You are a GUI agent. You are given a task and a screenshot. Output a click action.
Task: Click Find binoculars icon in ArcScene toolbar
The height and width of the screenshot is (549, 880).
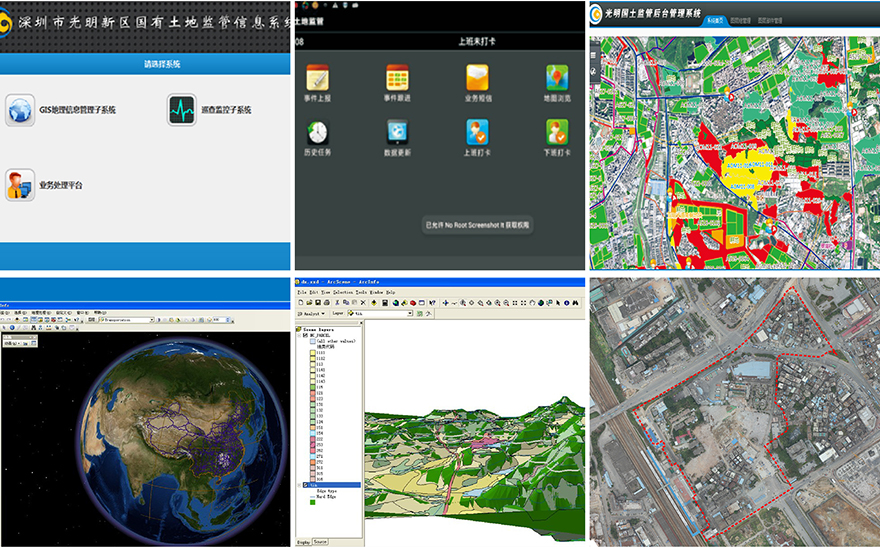point(575,303)
